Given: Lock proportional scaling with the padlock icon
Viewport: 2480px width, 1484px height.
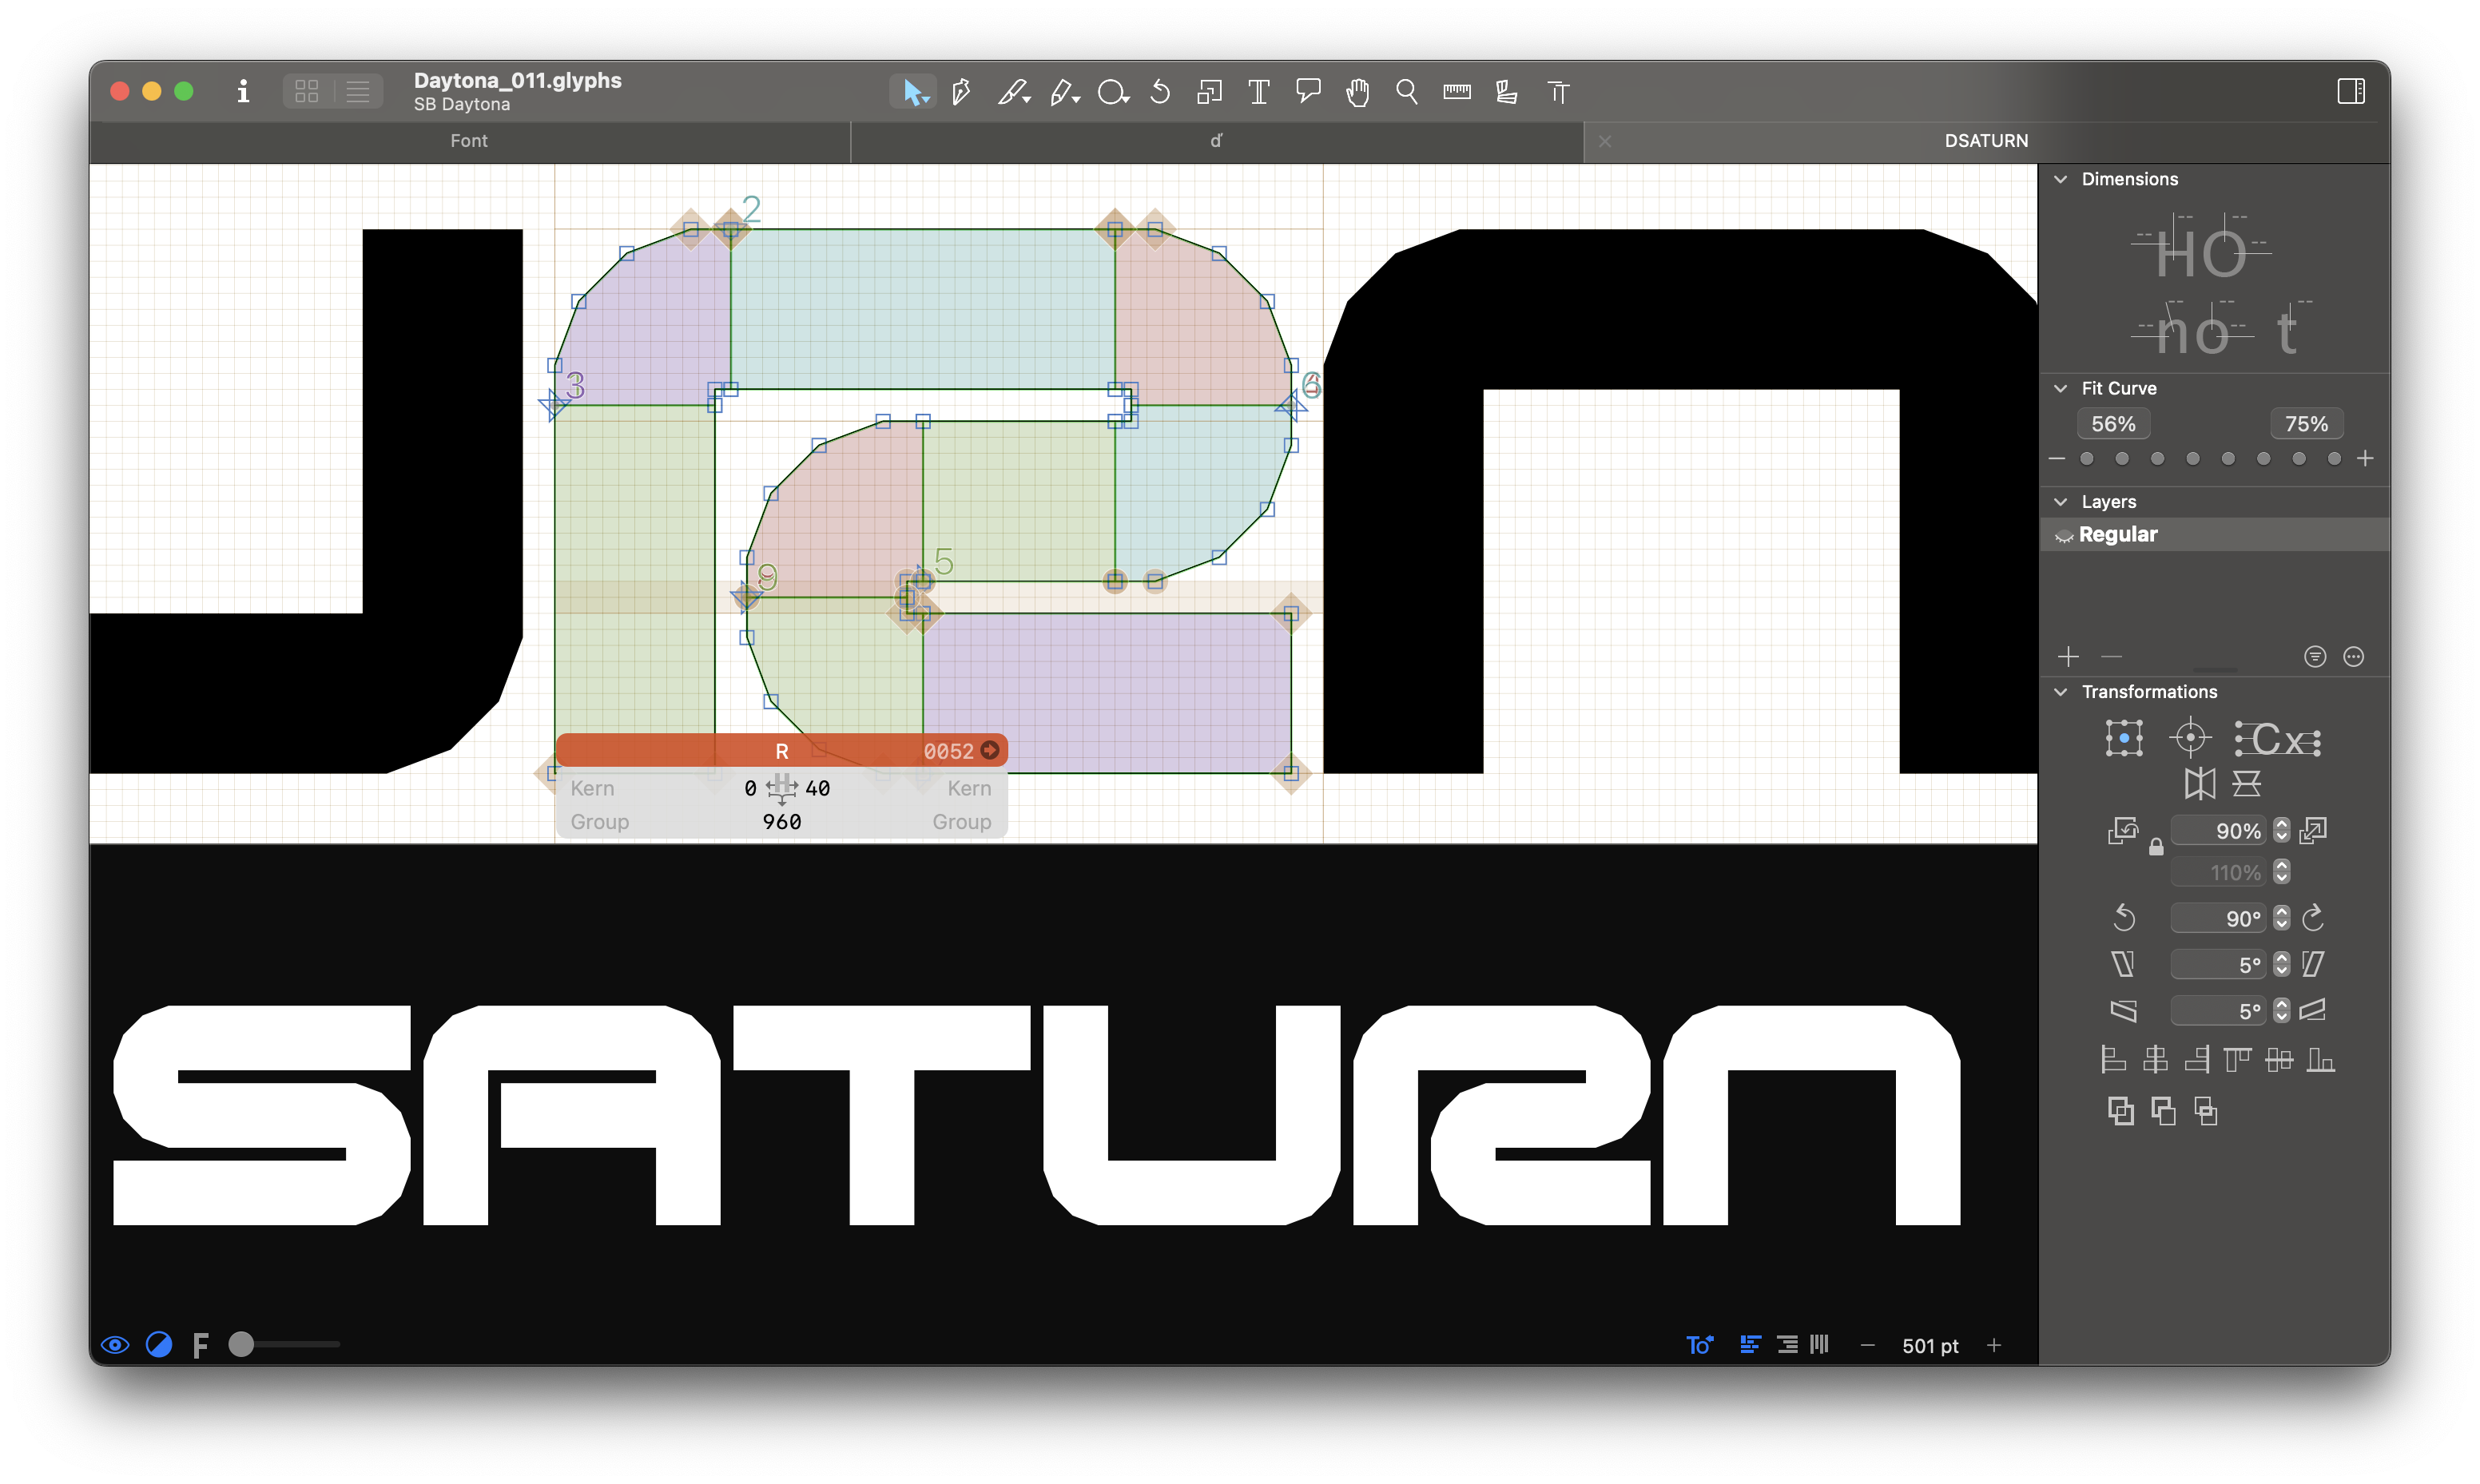Looking at the screenshot, I should point(2156,846).
